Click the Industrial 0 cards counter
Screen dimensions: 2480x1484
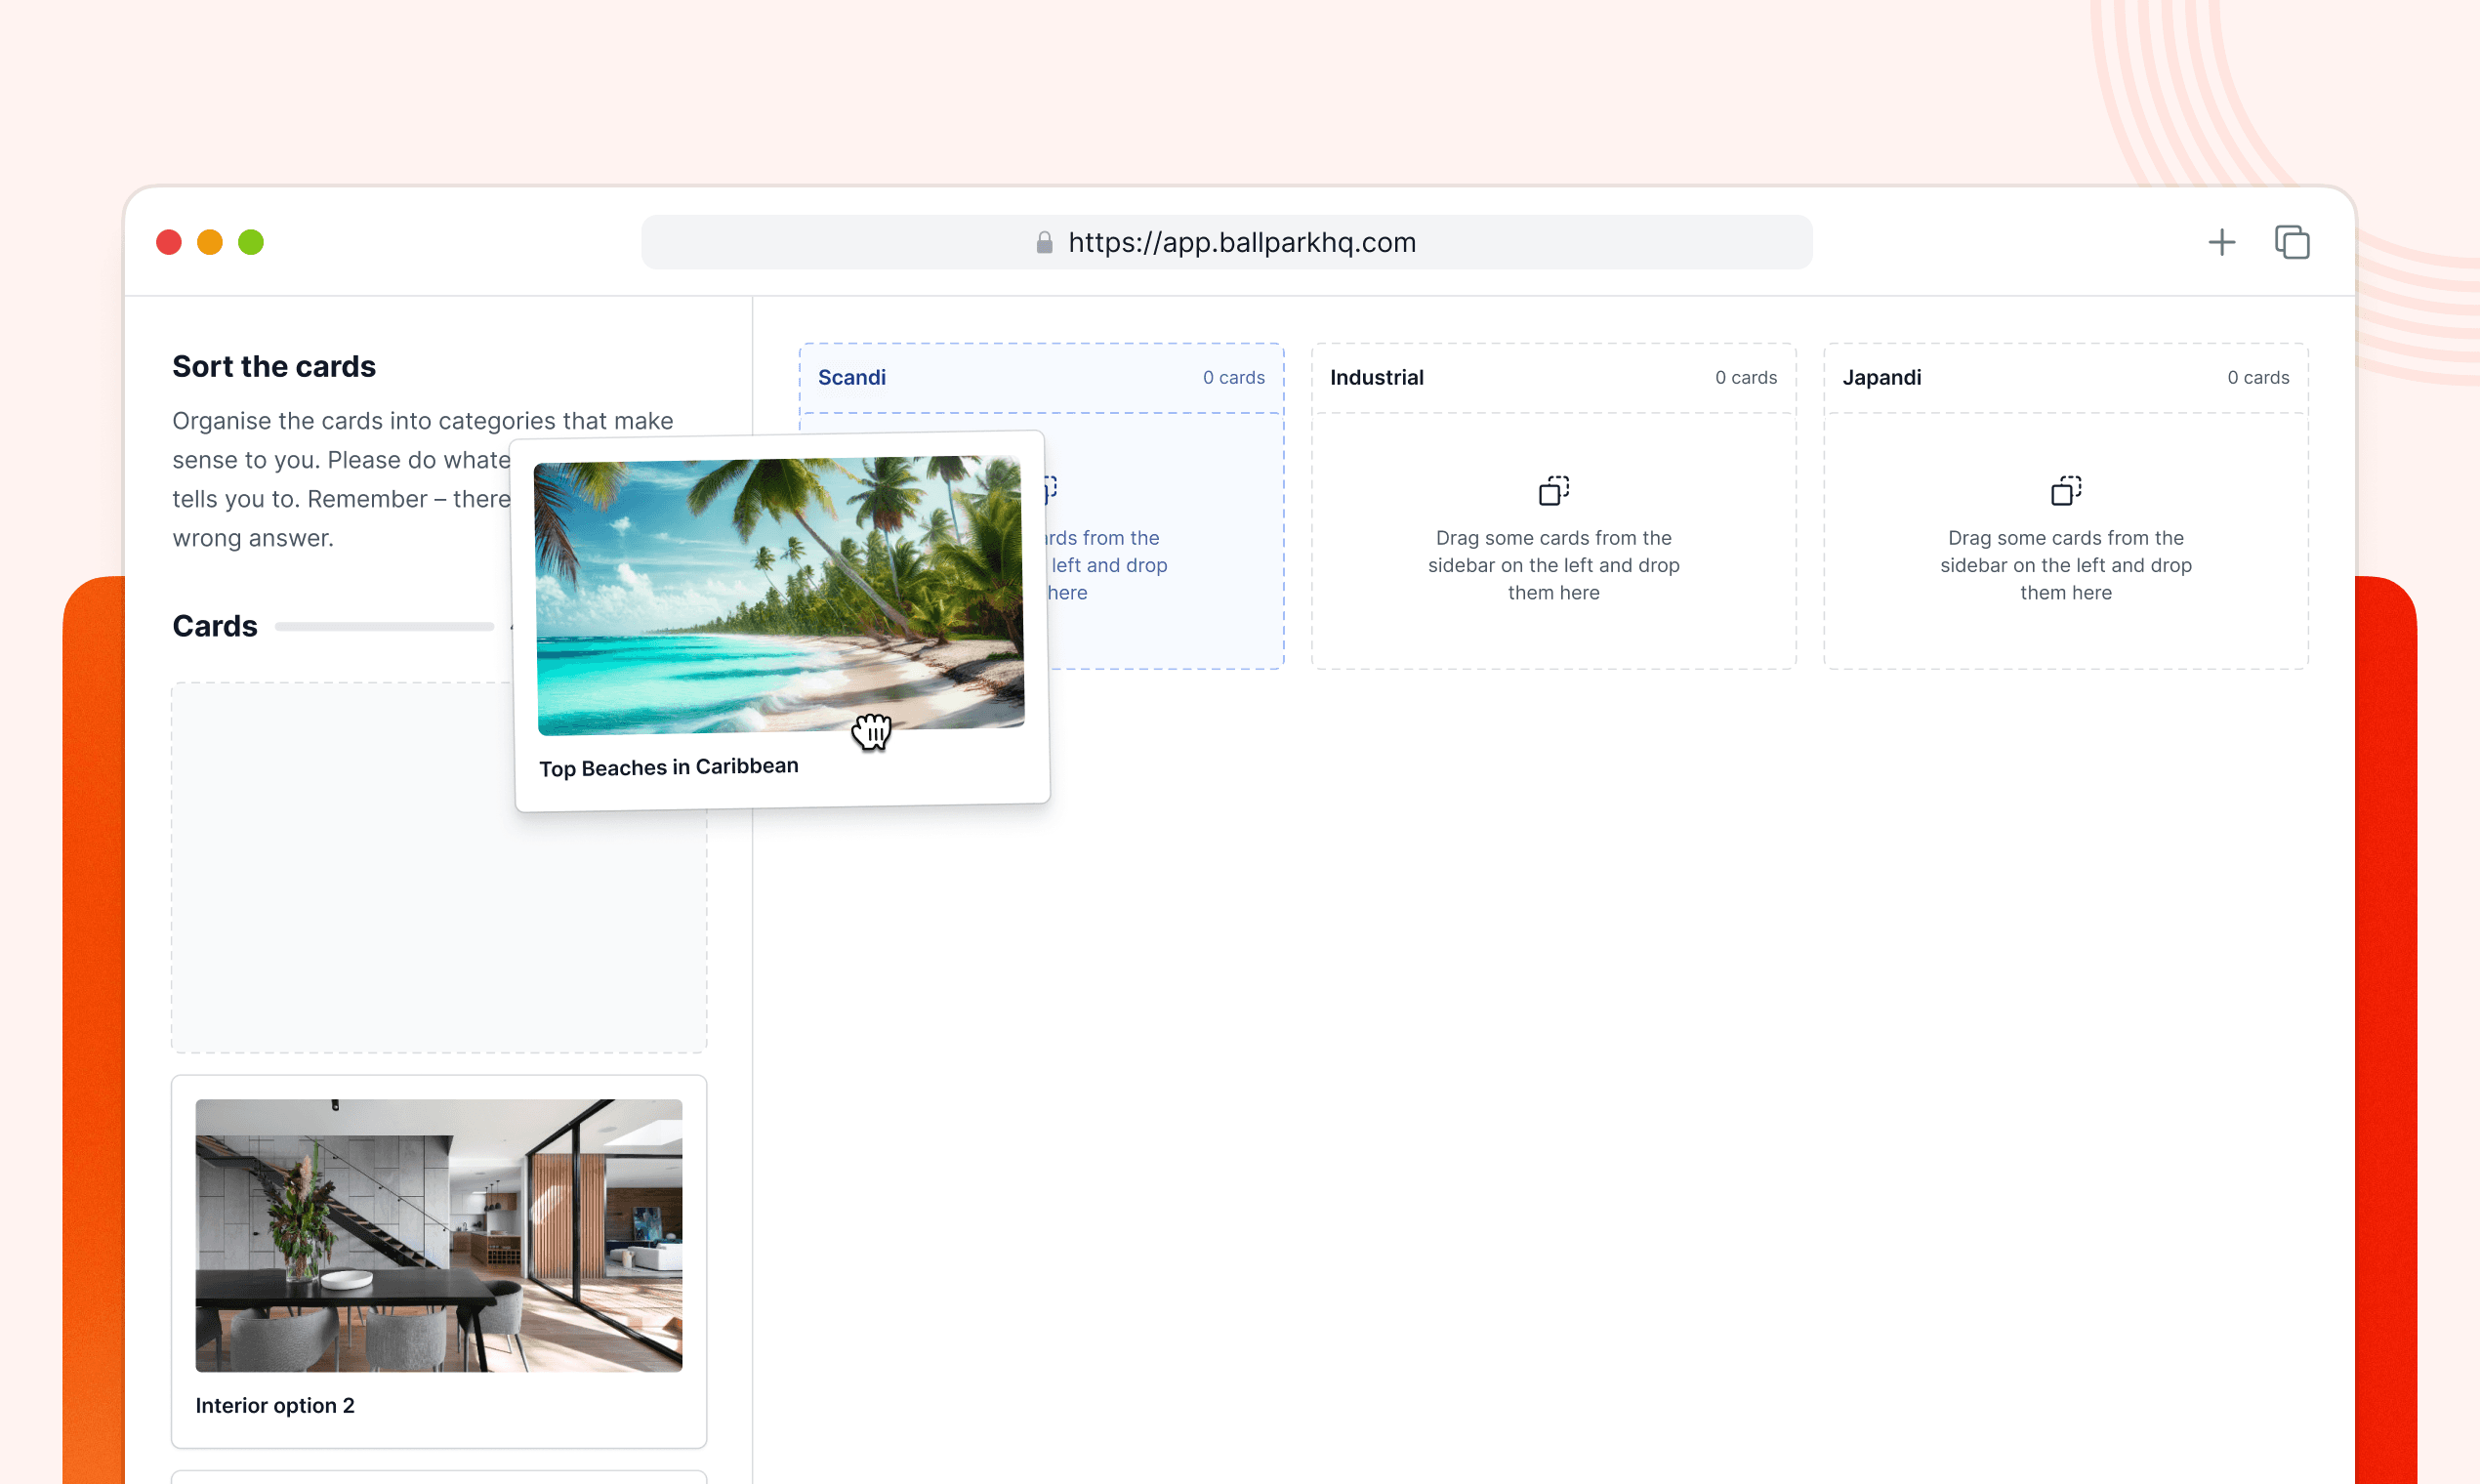(x=1745, y=377)
